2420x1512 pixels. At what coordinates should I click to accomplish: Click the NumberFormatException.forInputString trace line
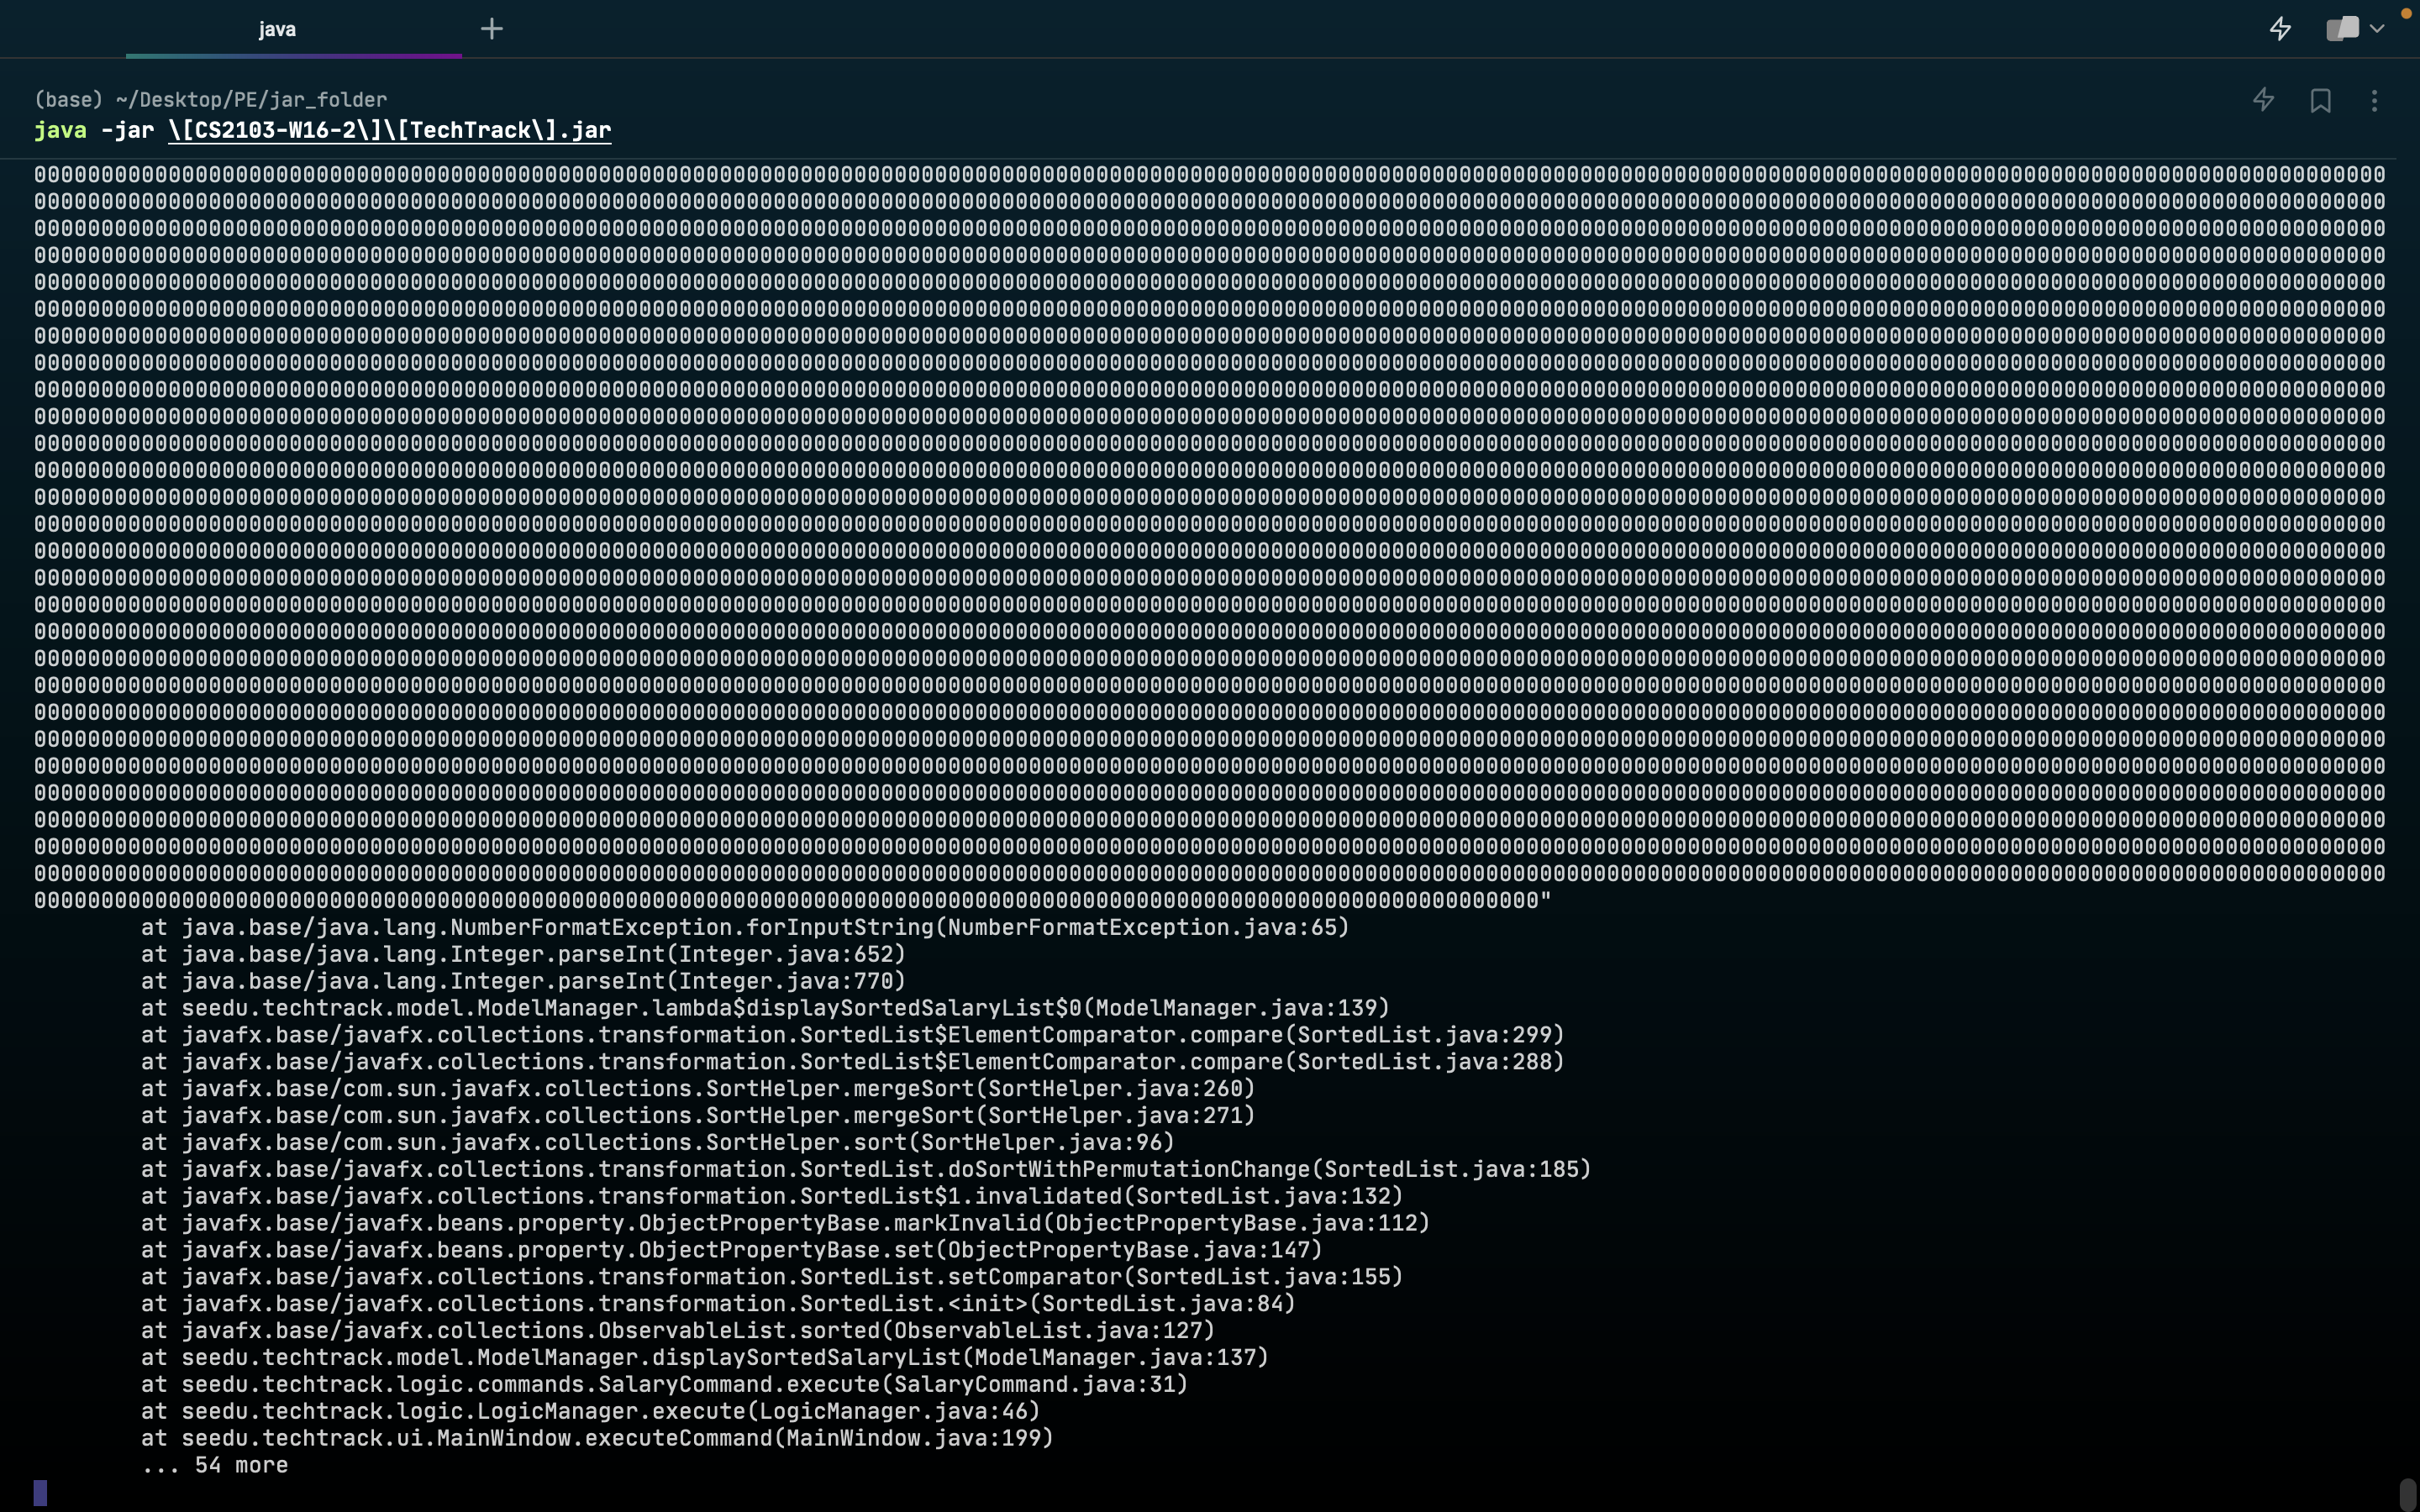[745, 927]
